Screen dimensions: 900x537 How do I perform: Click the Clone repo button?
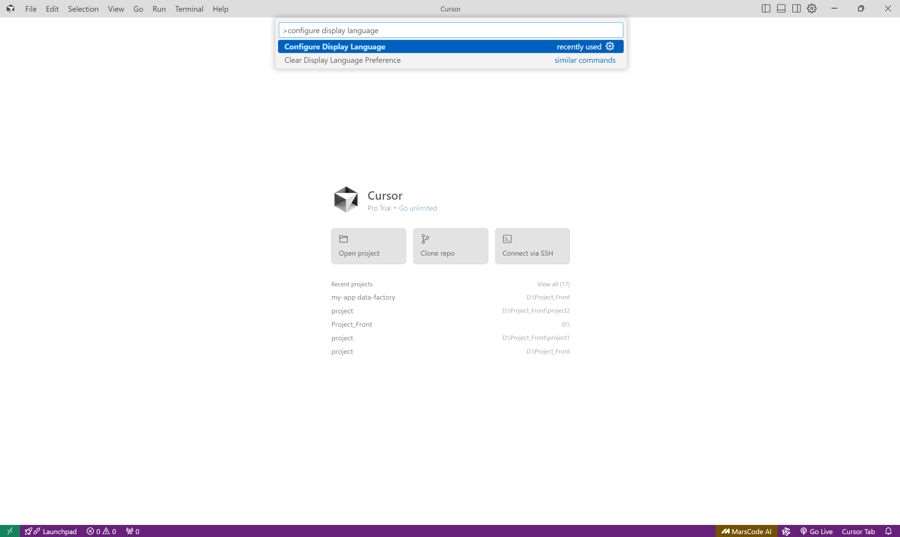pyautogui.click(x=451, y=246)
